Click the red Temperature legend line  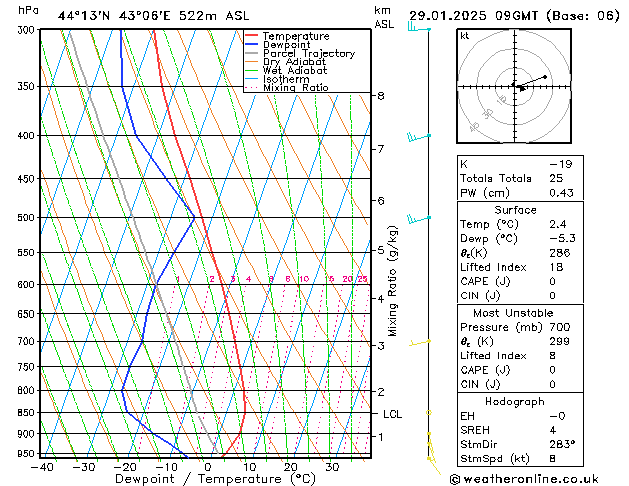(252, 36)
